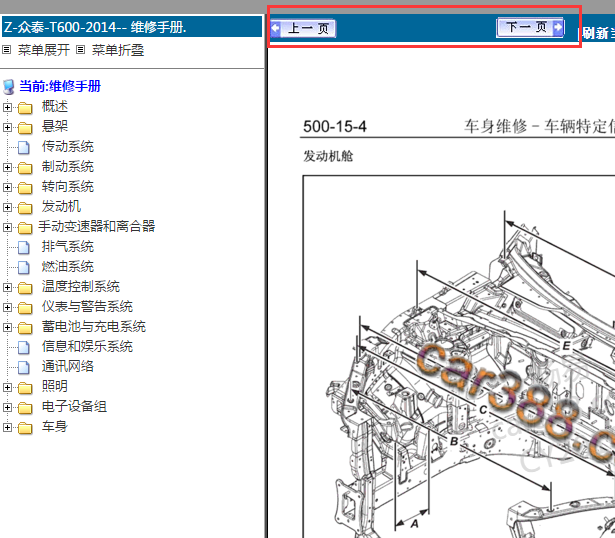Image resolution: width=615 pixels, height=538 pixels.
Task: Open the 燃油系统 page
Action: [x=68, y=266]
